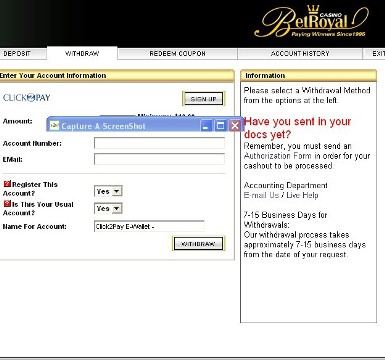The width and height of the screenshot is (385, 360).
Task: Click the Exit tab
Action: [375, 54]
